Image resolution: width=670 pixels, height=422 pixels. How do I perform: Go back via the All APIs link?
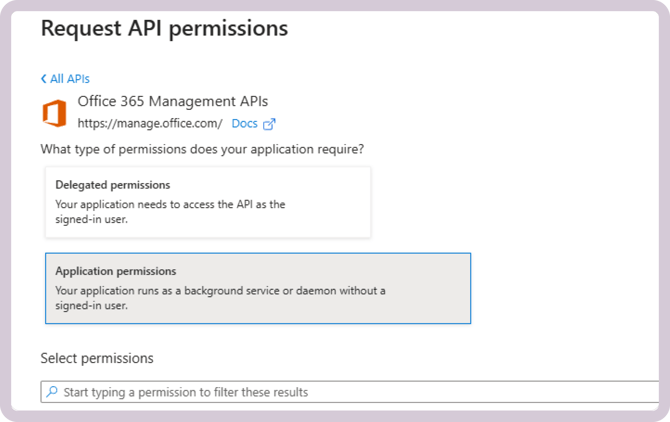click(x=65, y=79)
